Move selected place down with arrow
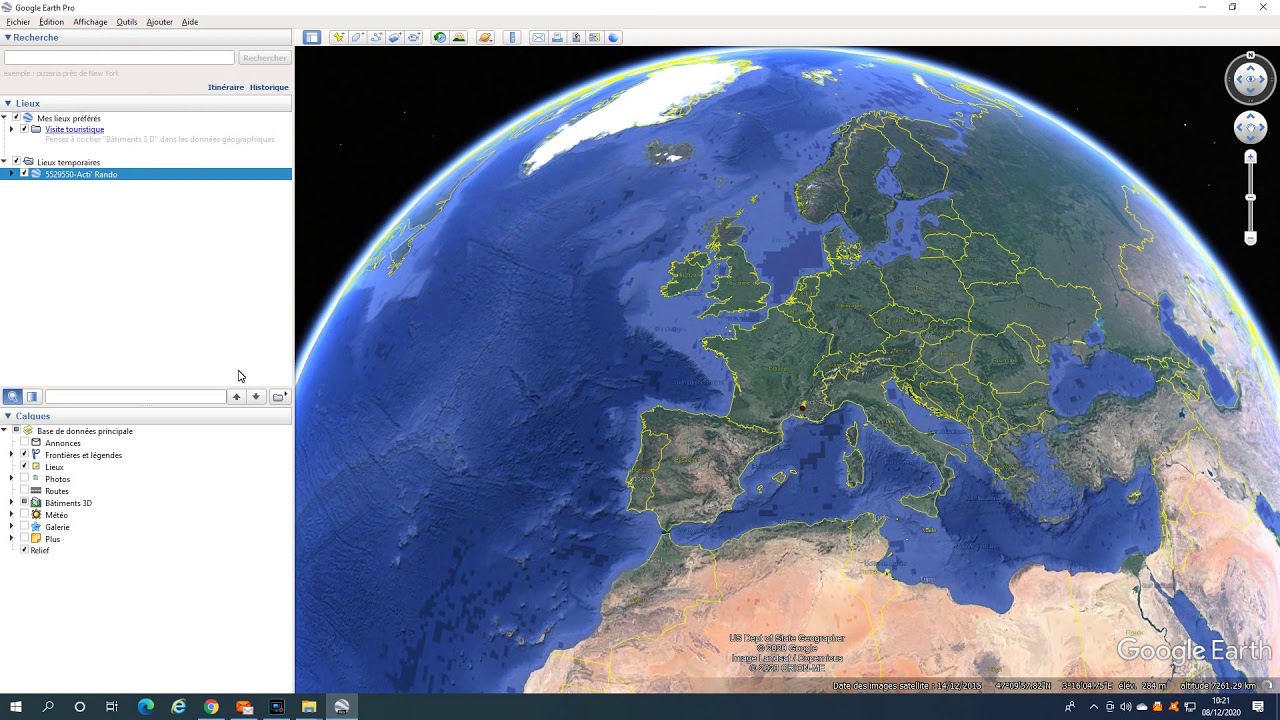 click(256, 397)
